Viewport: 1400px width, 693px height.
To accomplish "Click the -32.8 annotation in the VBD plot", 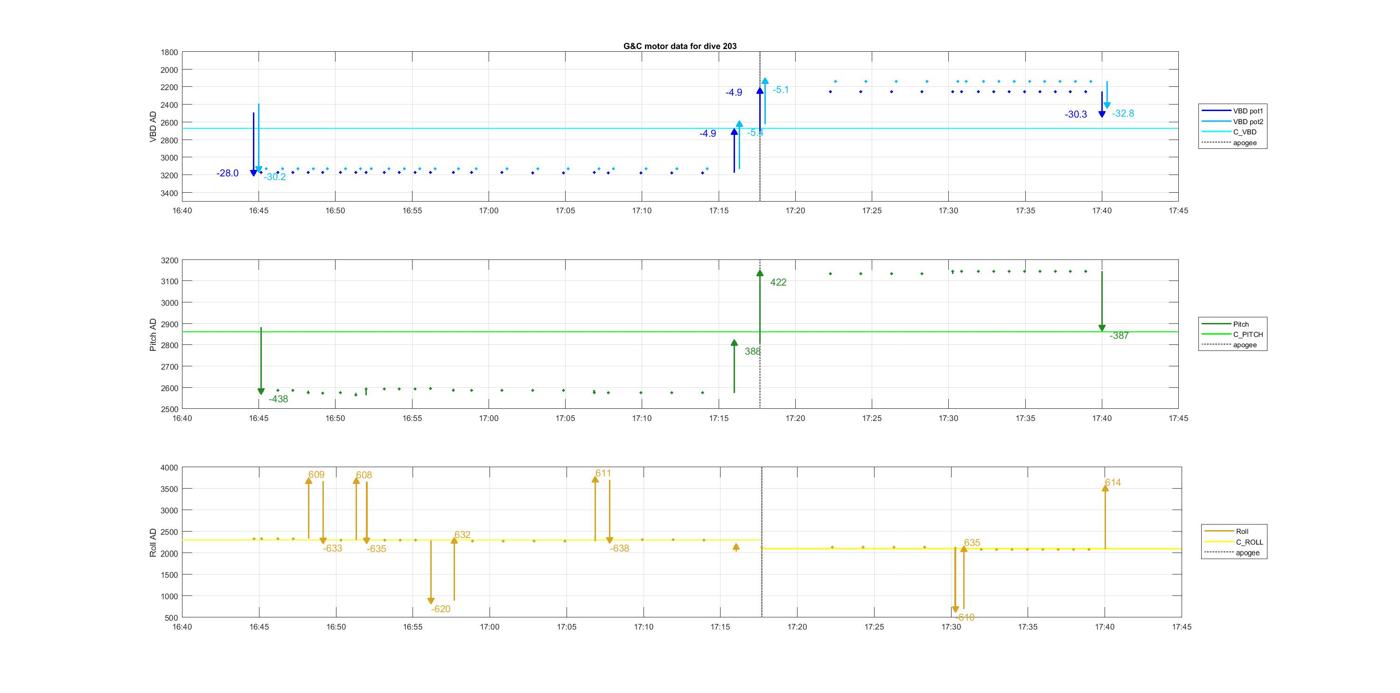I will coord(1123,114).
